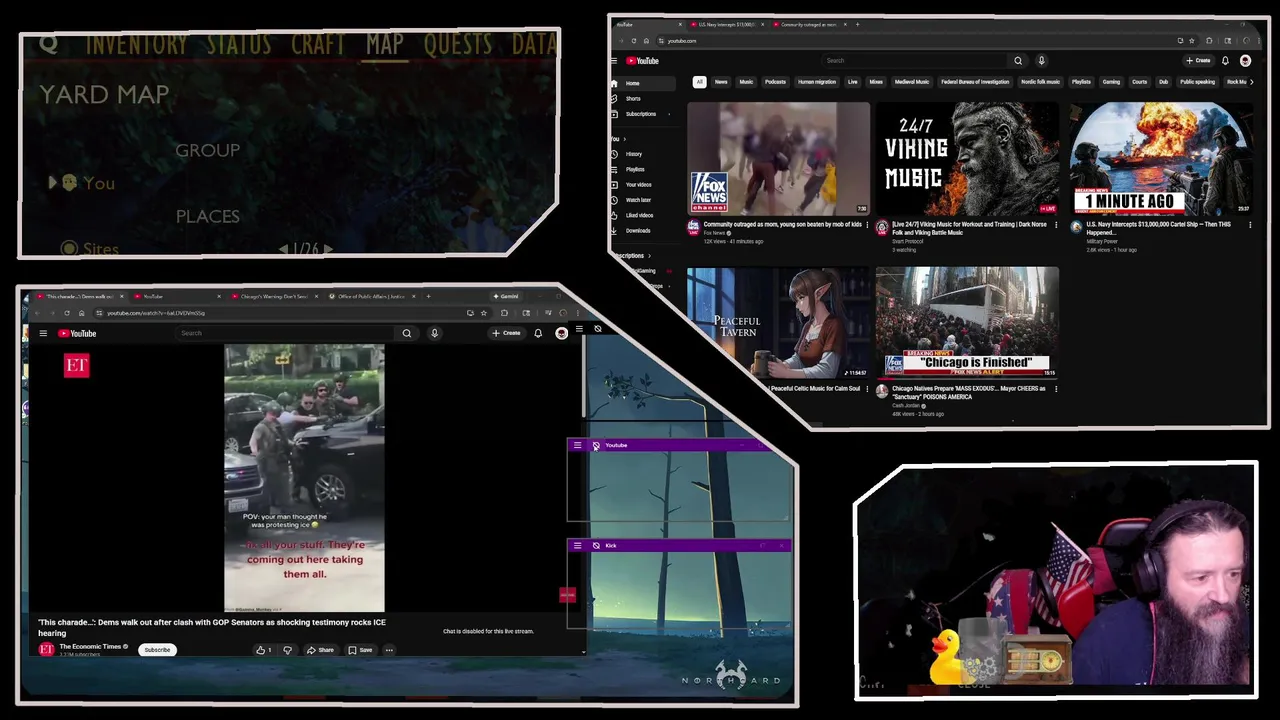Open Gemini button in left browser tab bar
This screenshot has width=1280, height=720.
point(506,296)
